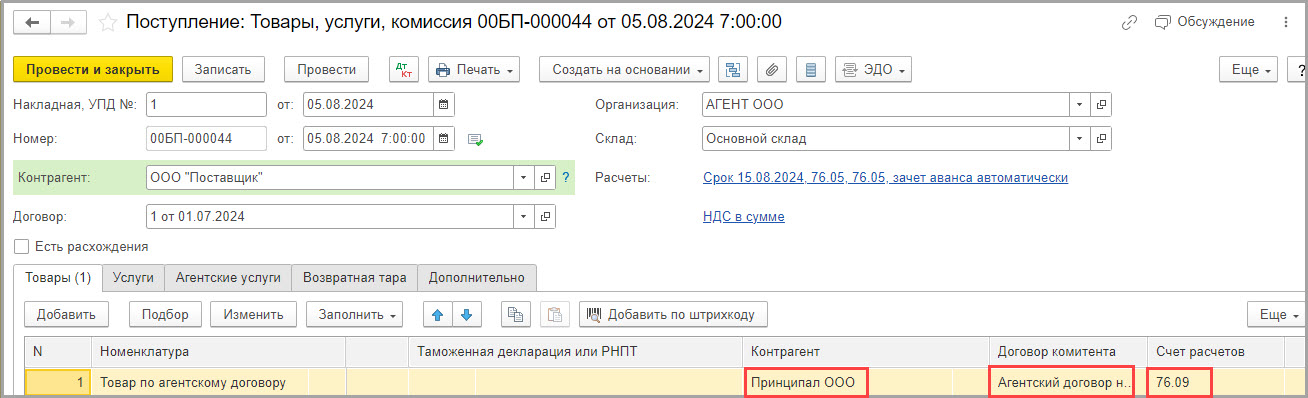The width and height of the screenshot is (1308, 398).
Task: Open the Основной склад warehouse card
Action: (x=1101, y=138)
